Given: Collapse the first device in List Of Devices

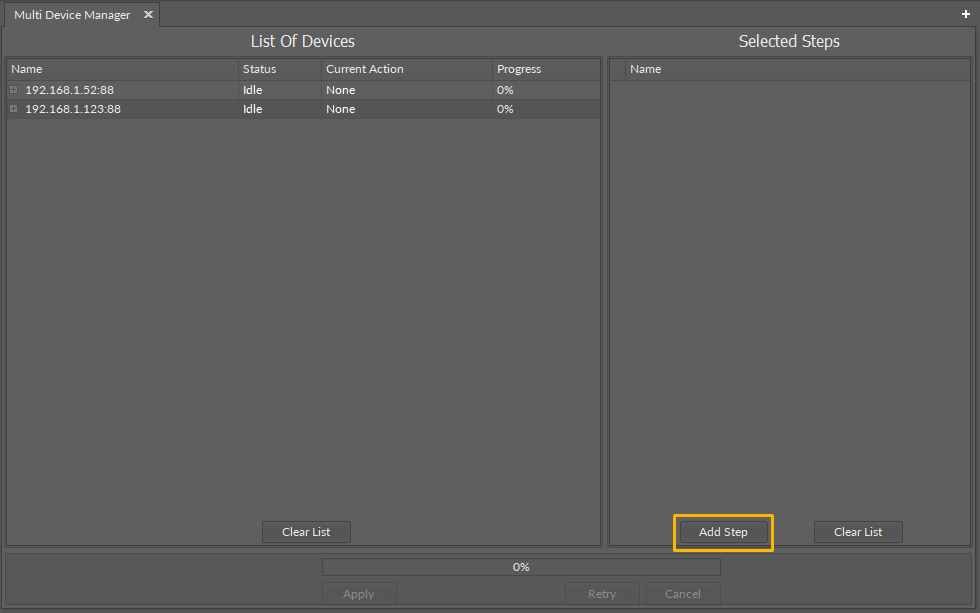Looking at the screenshot, I should [x=13, y=89].
